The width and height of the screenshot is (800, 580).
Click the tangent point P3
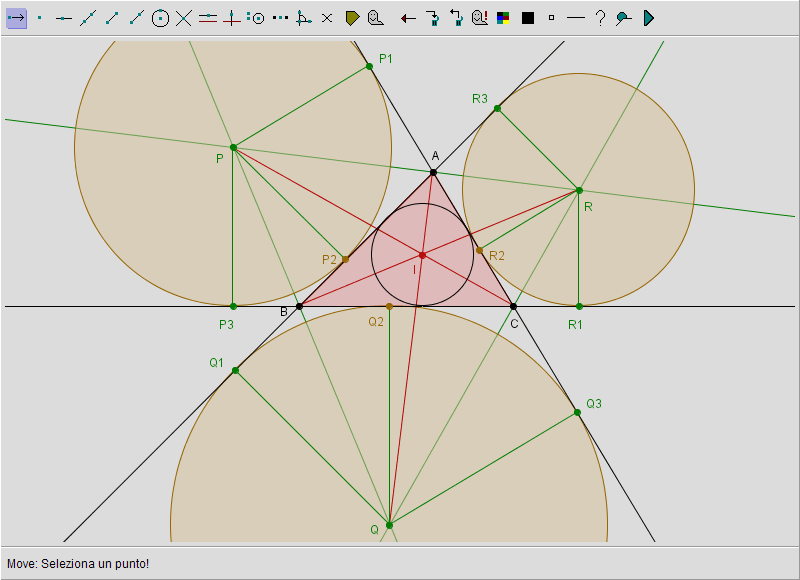(233, 306)
